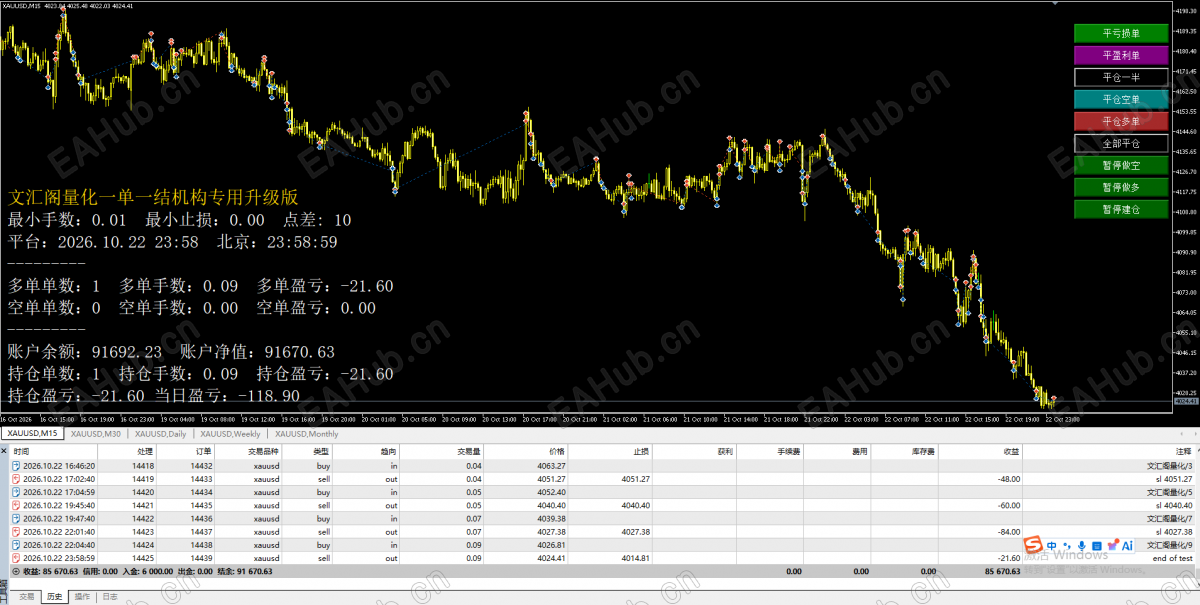Open the Sogou AI assistant icon

point(1127,546)
